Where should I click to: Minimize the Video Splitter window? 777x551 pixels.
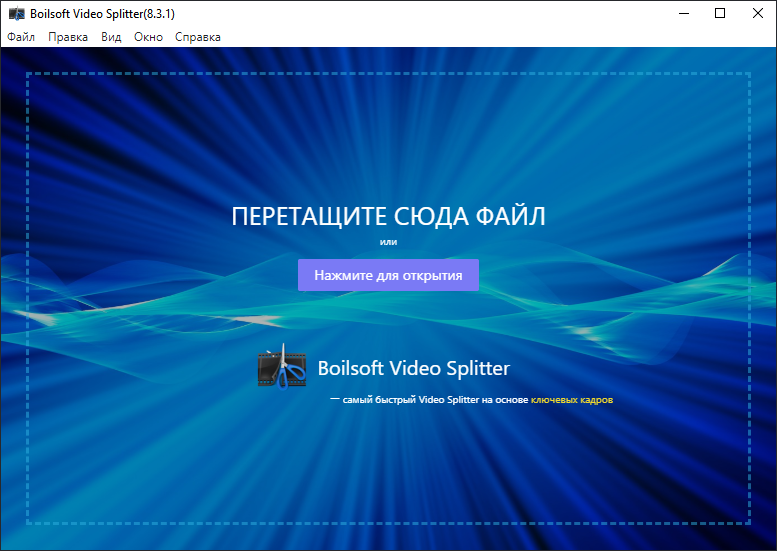tap(684, 14)
